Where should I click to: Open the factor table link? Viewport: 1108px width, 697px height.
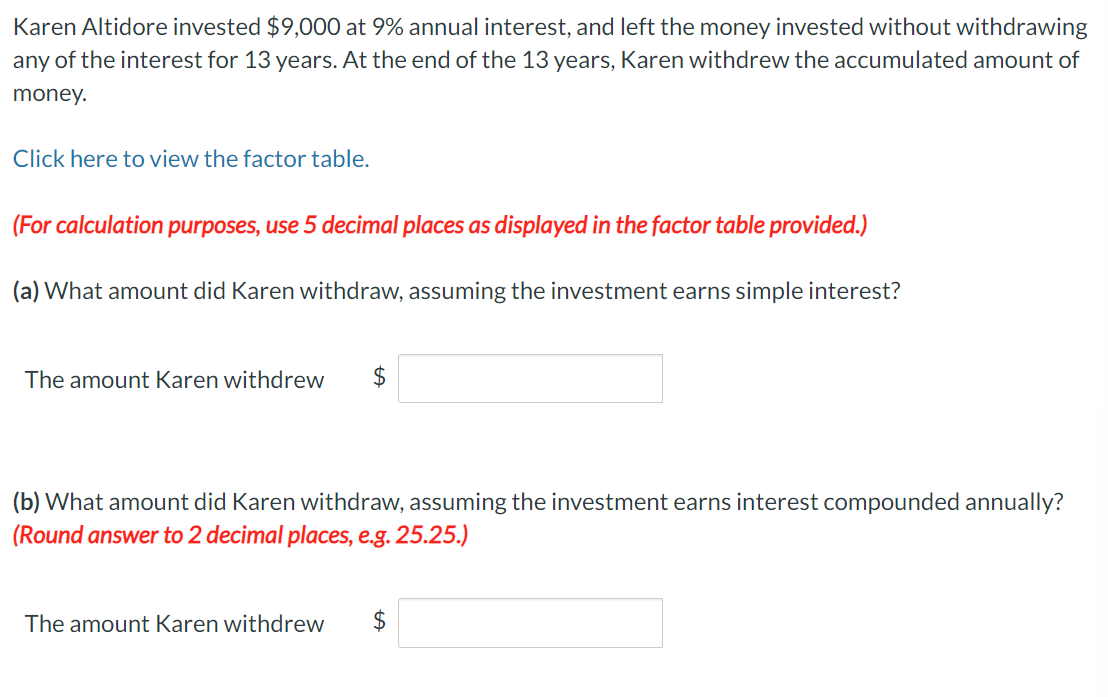pyautogui.click(x=191, y=159)
